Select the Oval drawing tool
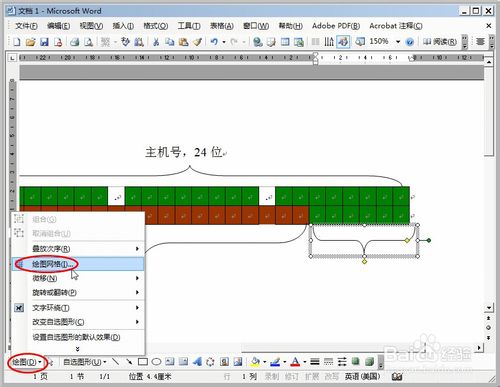The width and height of the screenshot is (500, 387). coord(156,362)
